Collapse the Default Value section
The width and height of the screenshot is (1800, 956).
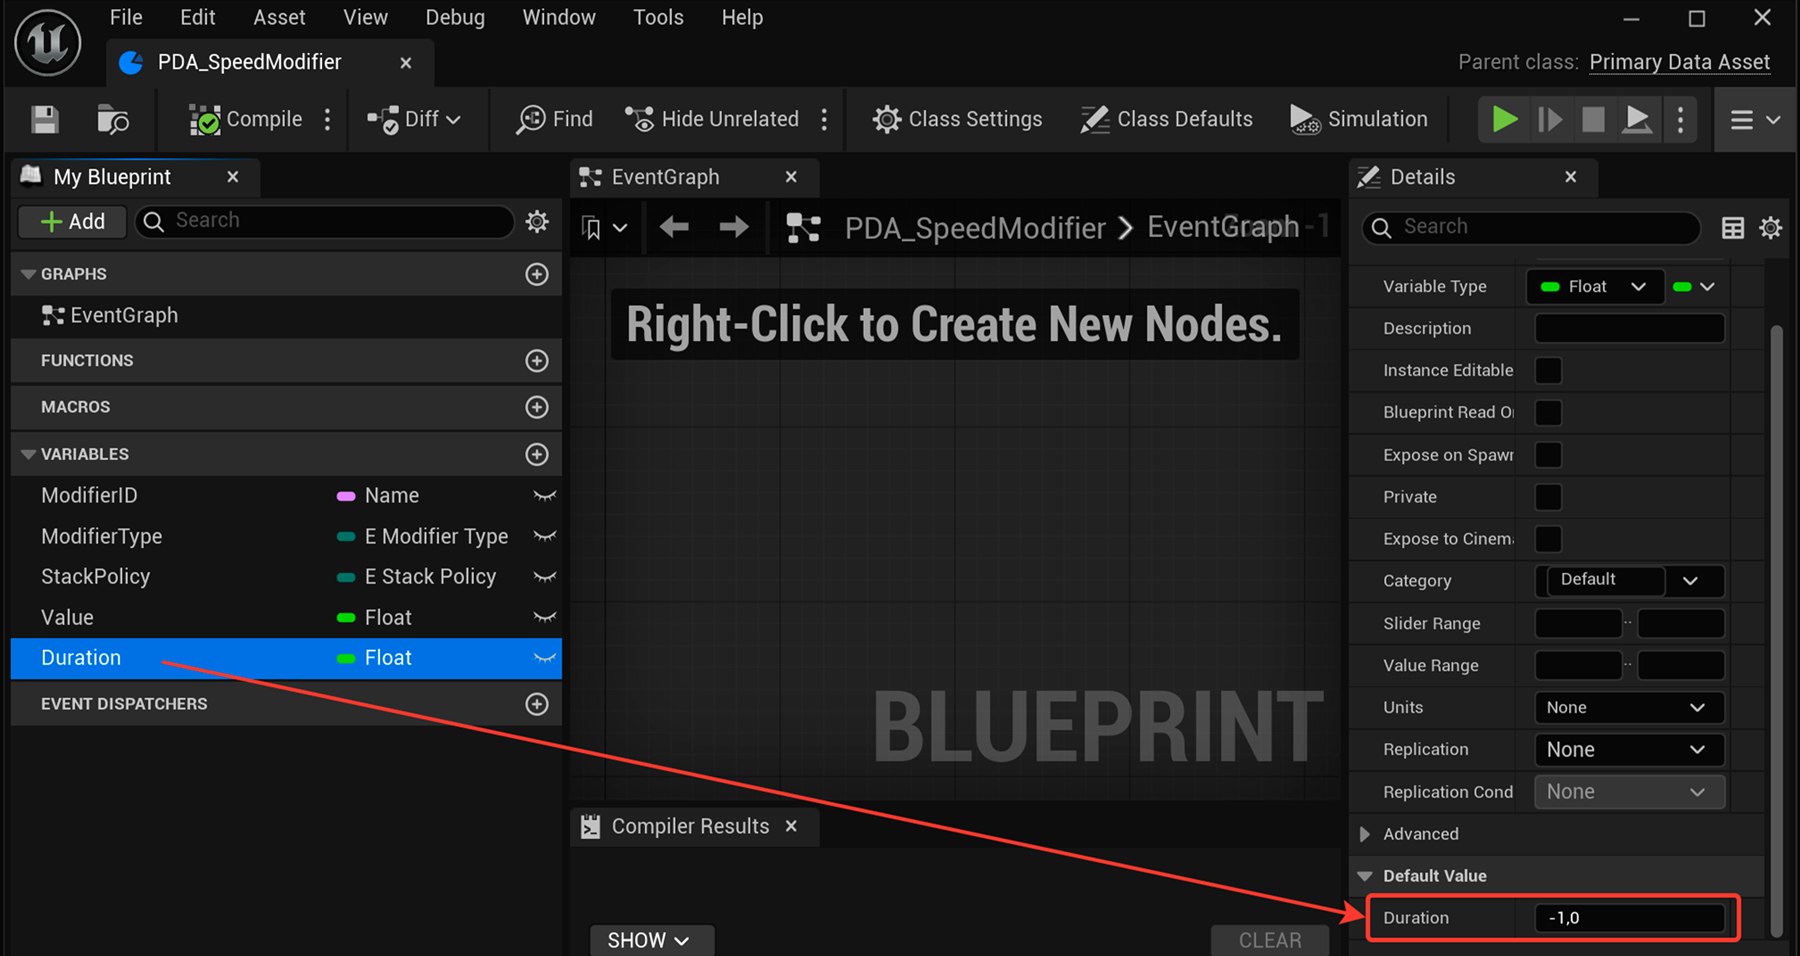1365,876
